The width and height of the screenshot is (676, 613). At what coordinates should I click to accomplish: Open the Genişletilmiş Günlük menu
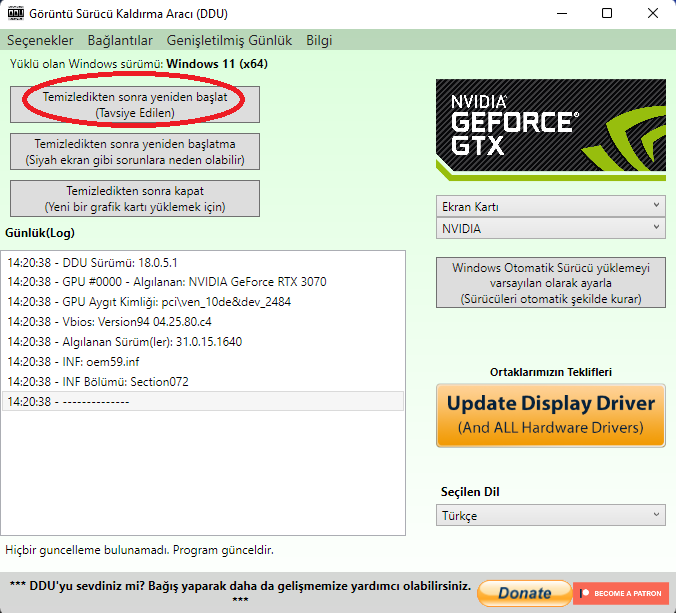click(x=229, y=41)
